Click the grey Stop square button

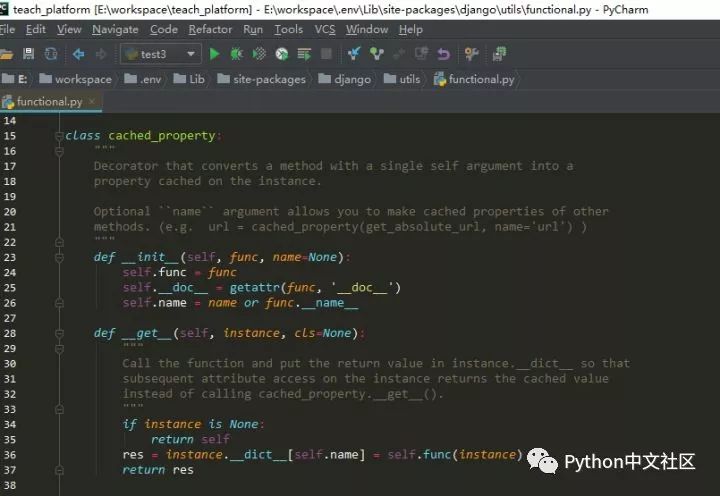tap(326, 54)
